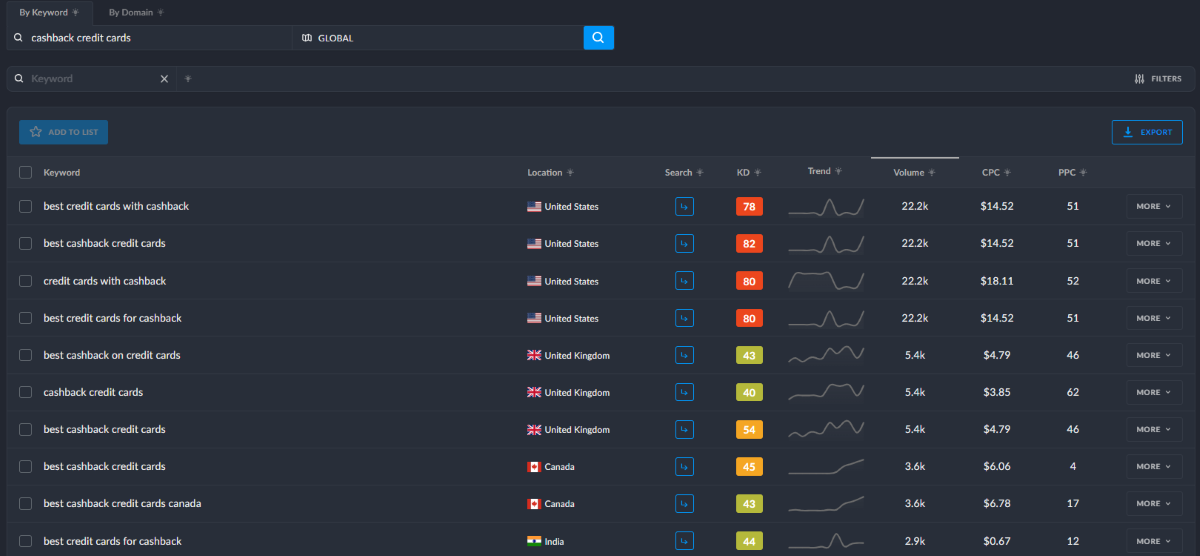Click the $18.11 CPC value

[997, 281]
